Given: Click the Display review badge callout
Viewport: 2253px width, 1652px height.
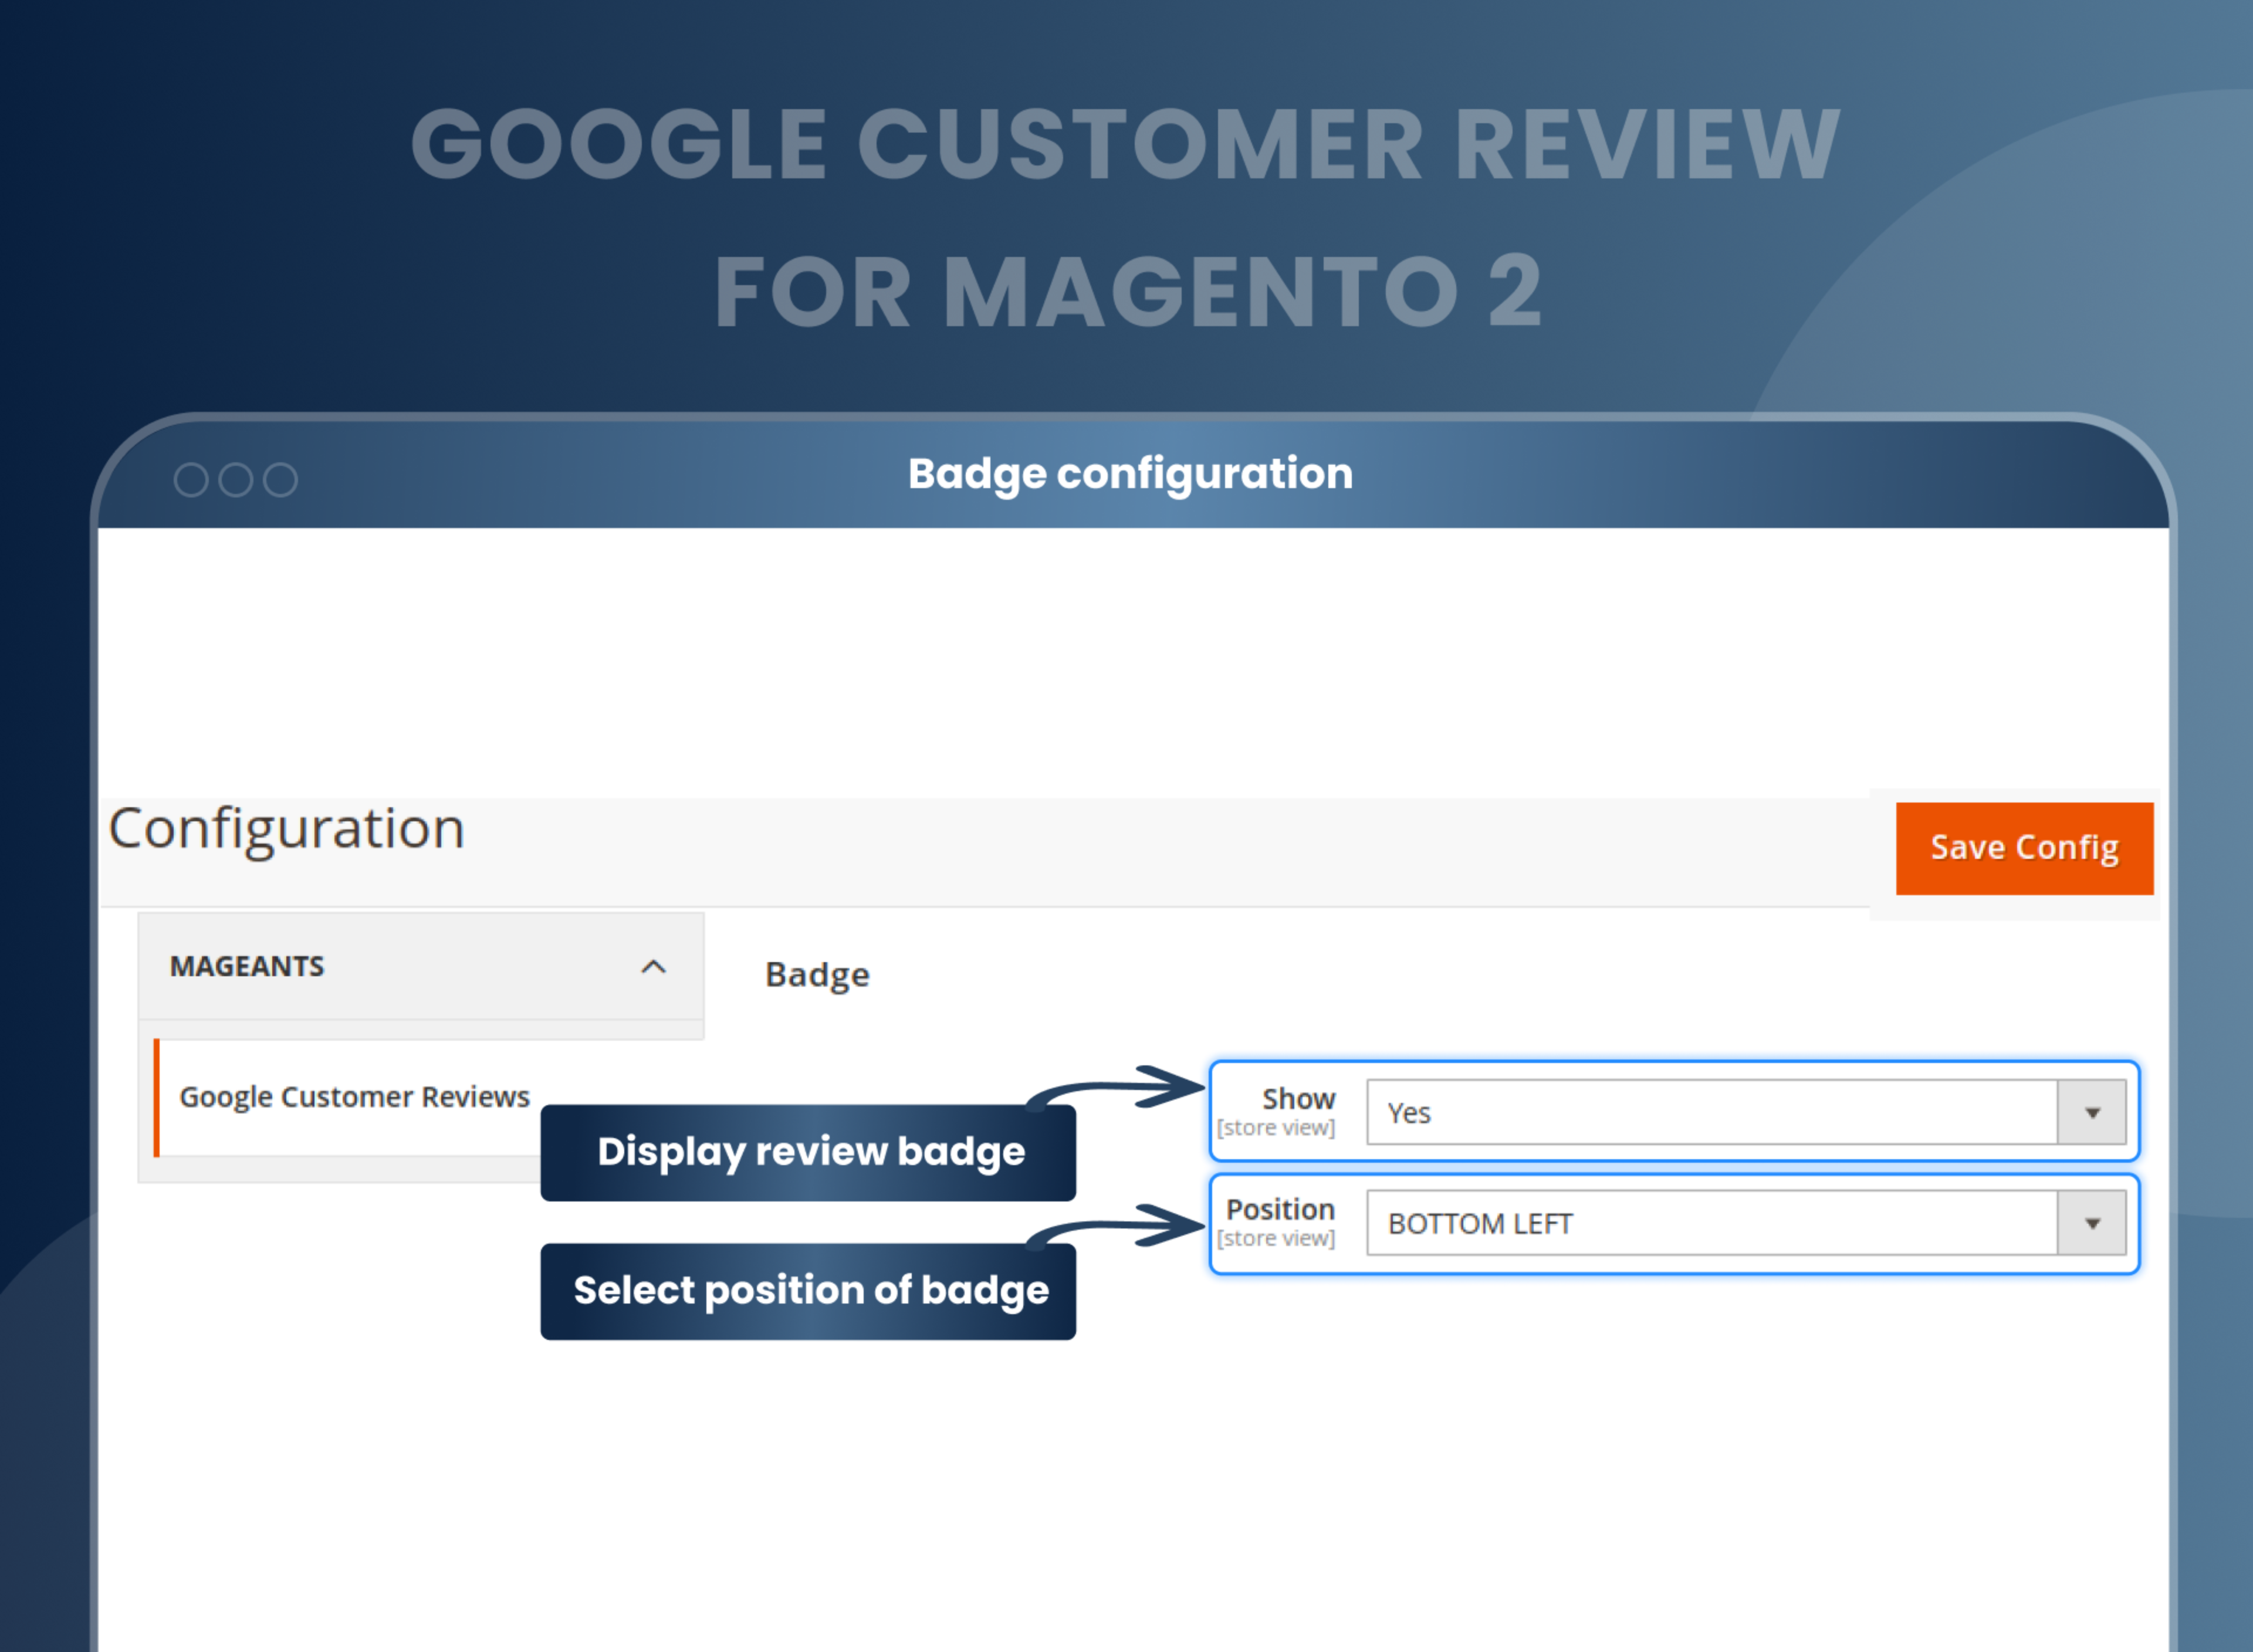Looking at the screenshot, I should [x=808, y=1152].
